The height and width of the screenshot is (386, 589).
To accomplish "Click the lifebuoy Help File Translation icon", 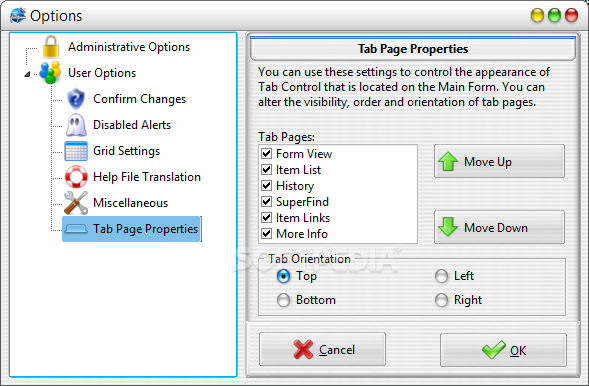I will tap(76, 176).
